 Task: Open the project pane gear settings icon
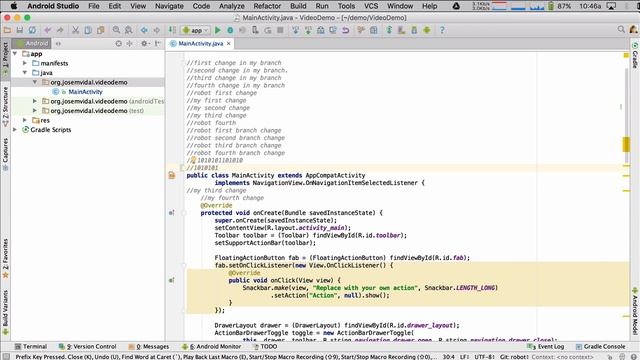tap(144, 43)
